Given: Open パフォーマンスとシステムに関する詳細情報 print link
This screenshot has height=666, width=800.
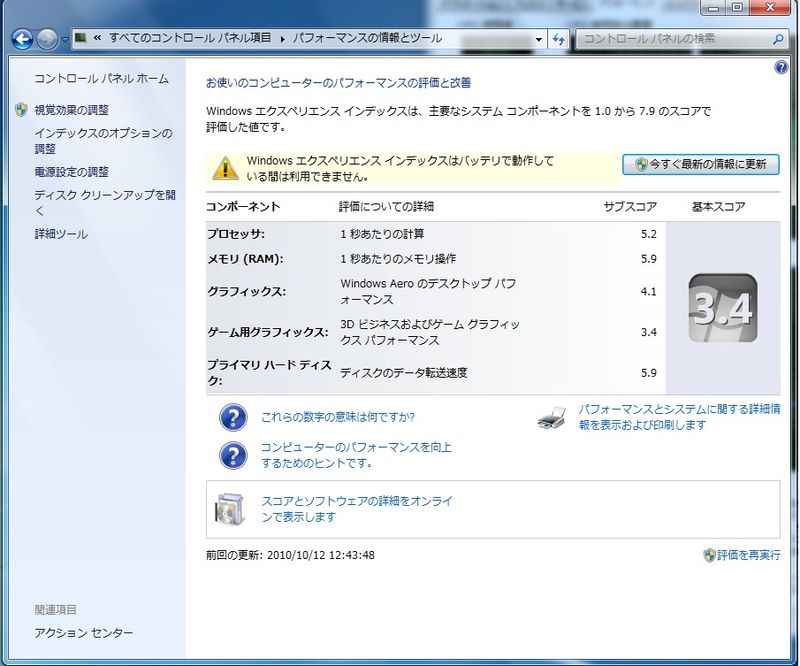Looking at the screenshot, I should 679,417.
